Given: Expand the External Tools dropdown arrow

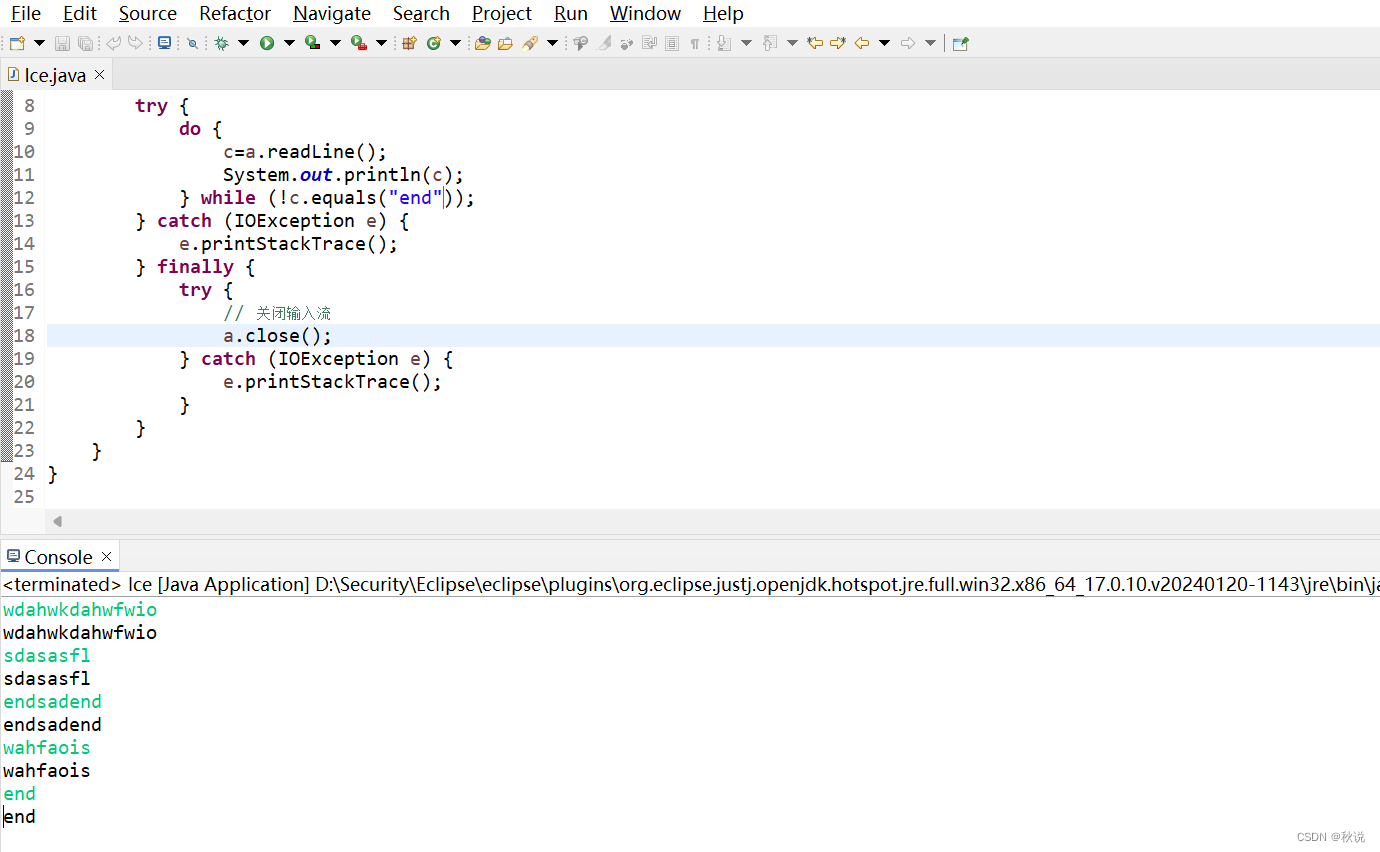Looking at the screenshot, I should point(381,43).
